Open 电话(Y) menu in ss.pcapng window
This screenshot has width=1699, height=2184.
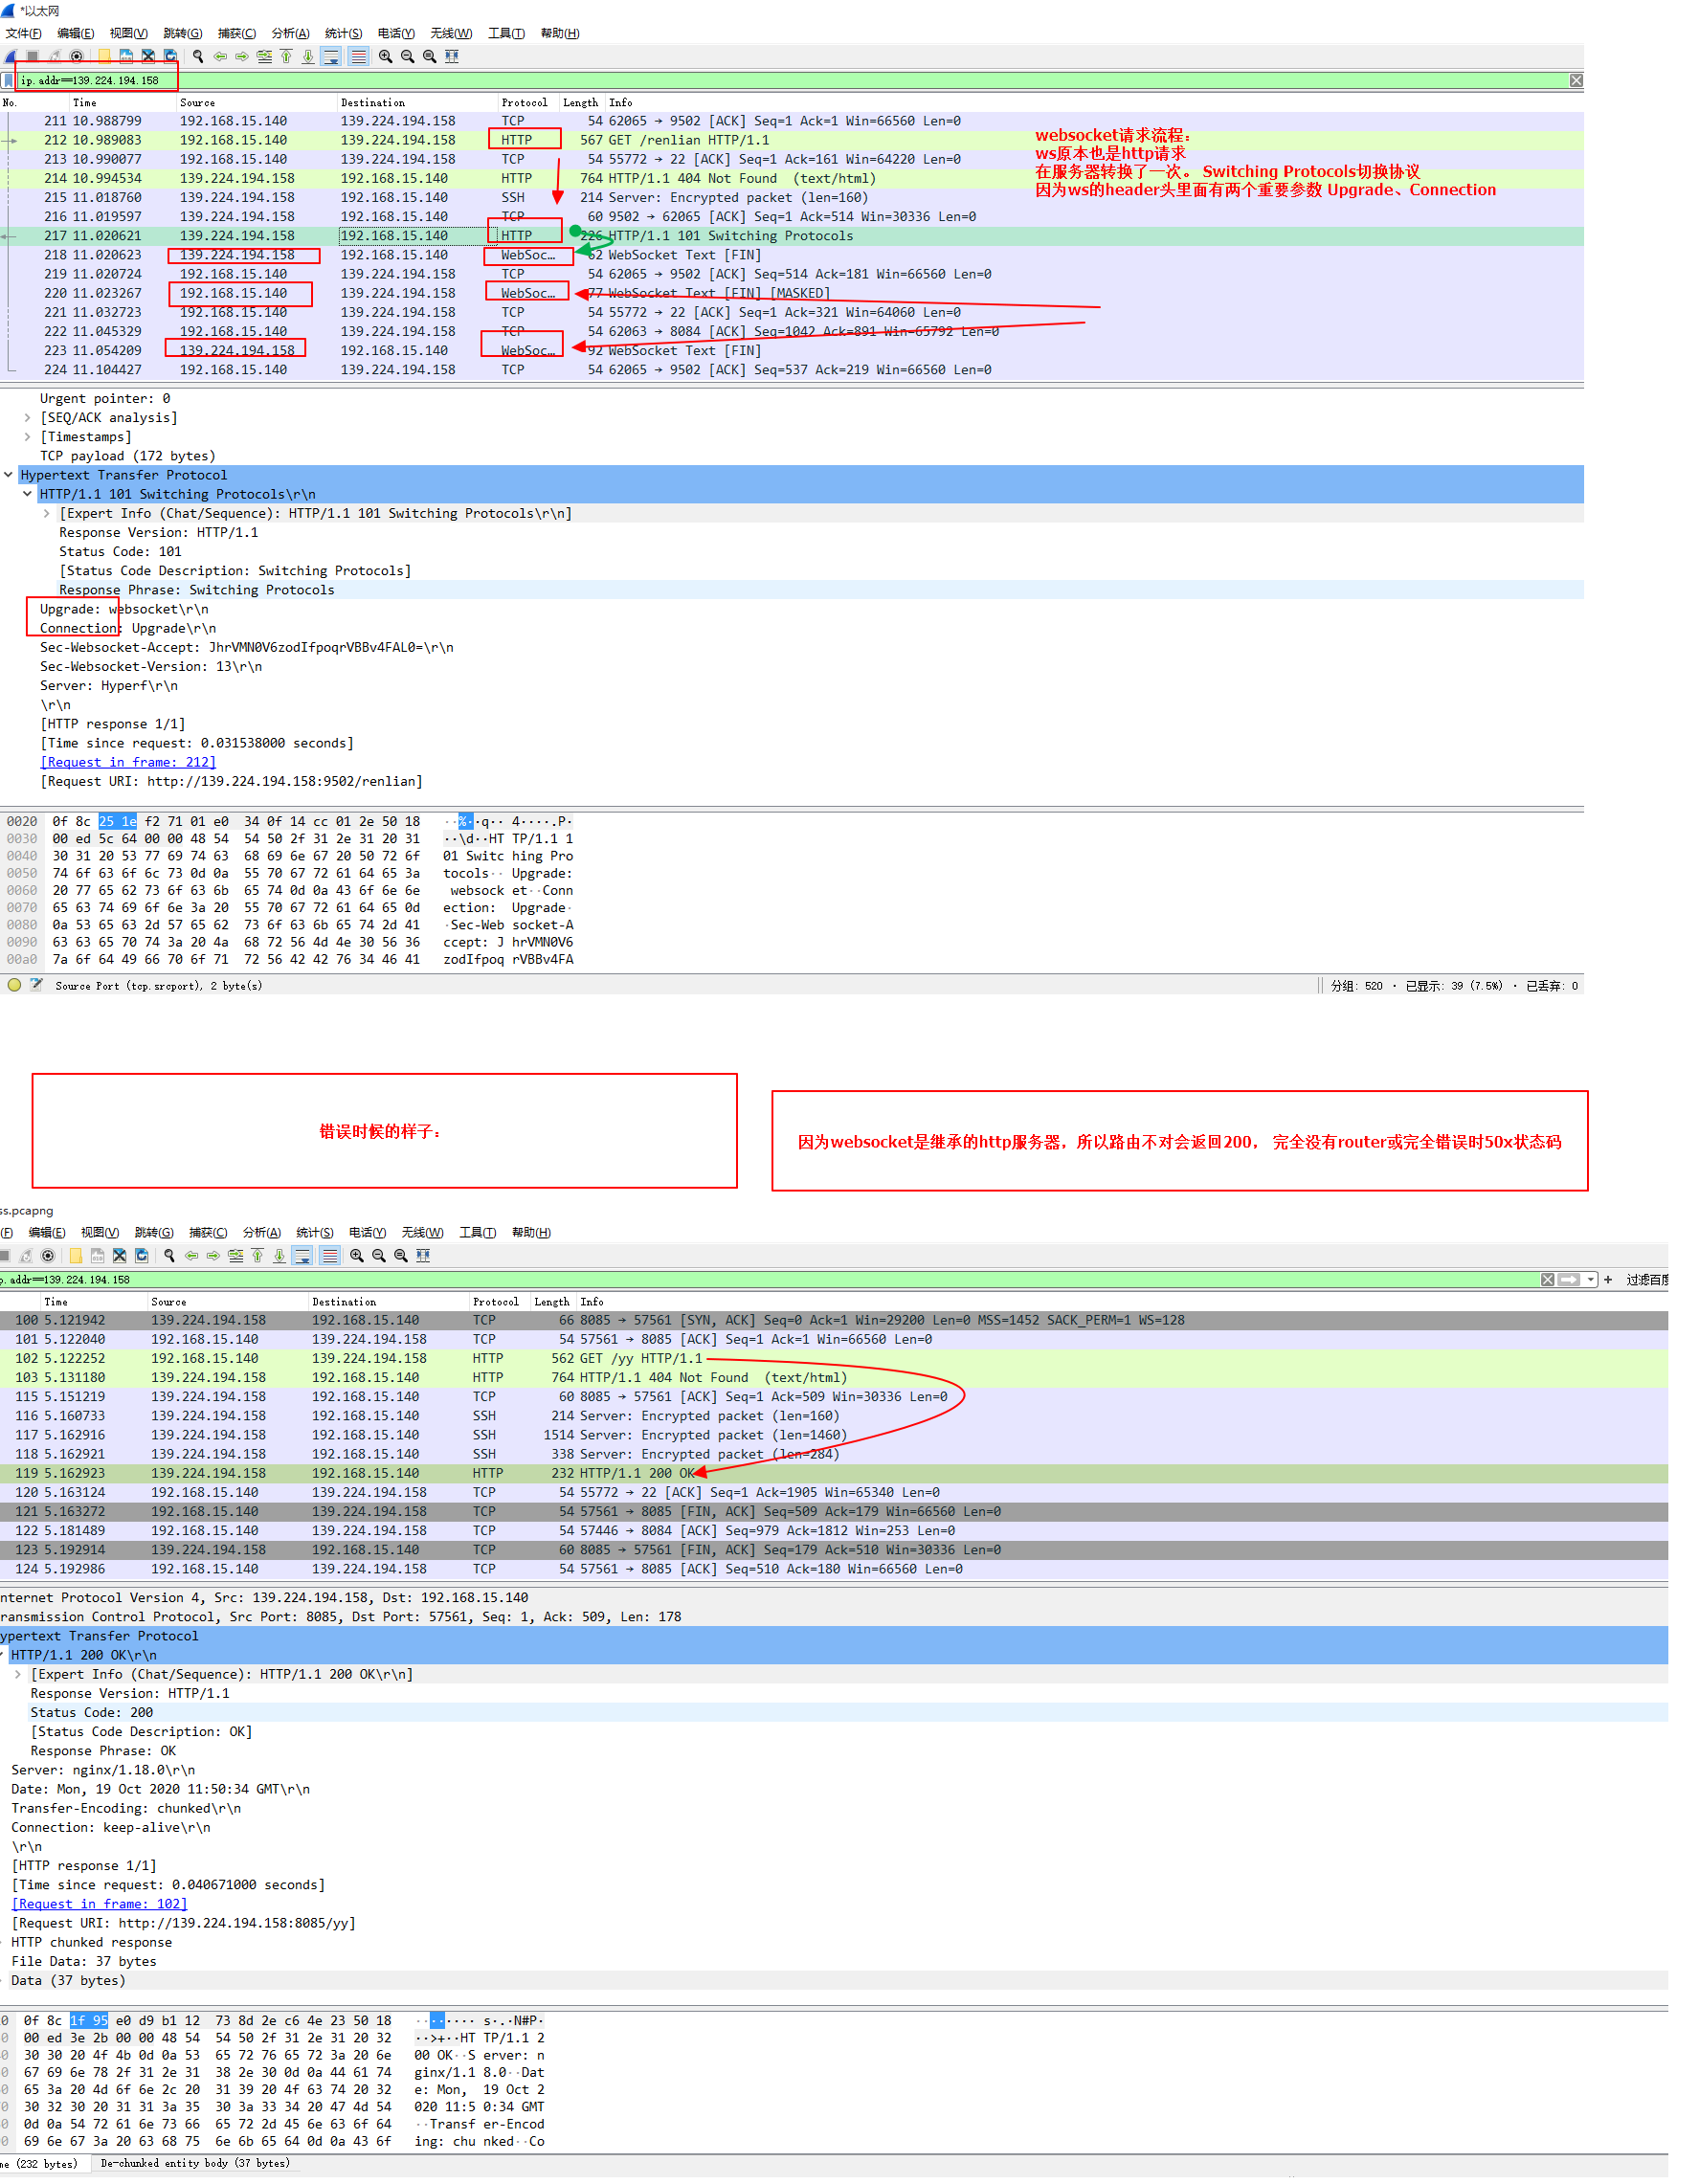(x=368, y=1233)
